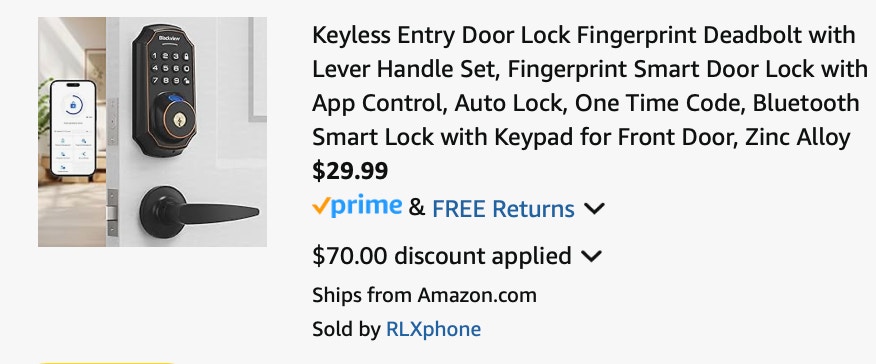
Task: Click the lock icon on phone screen
Action: point(73,105)
